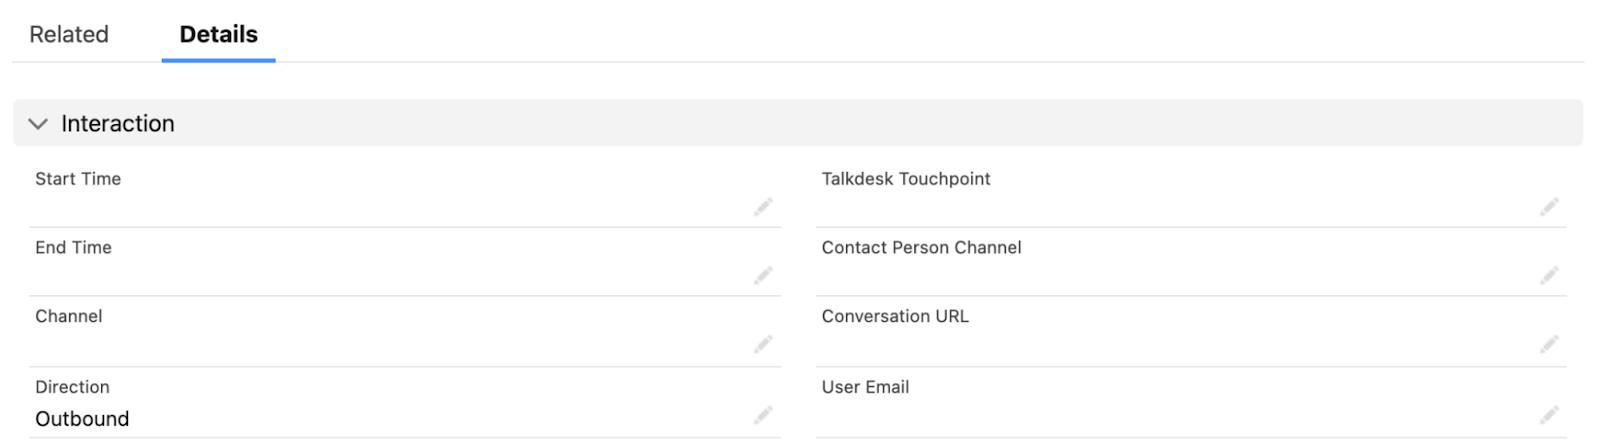The image size is (1600, 443).
Task: Click the End Time field label
Action: (x=73, y=247)
